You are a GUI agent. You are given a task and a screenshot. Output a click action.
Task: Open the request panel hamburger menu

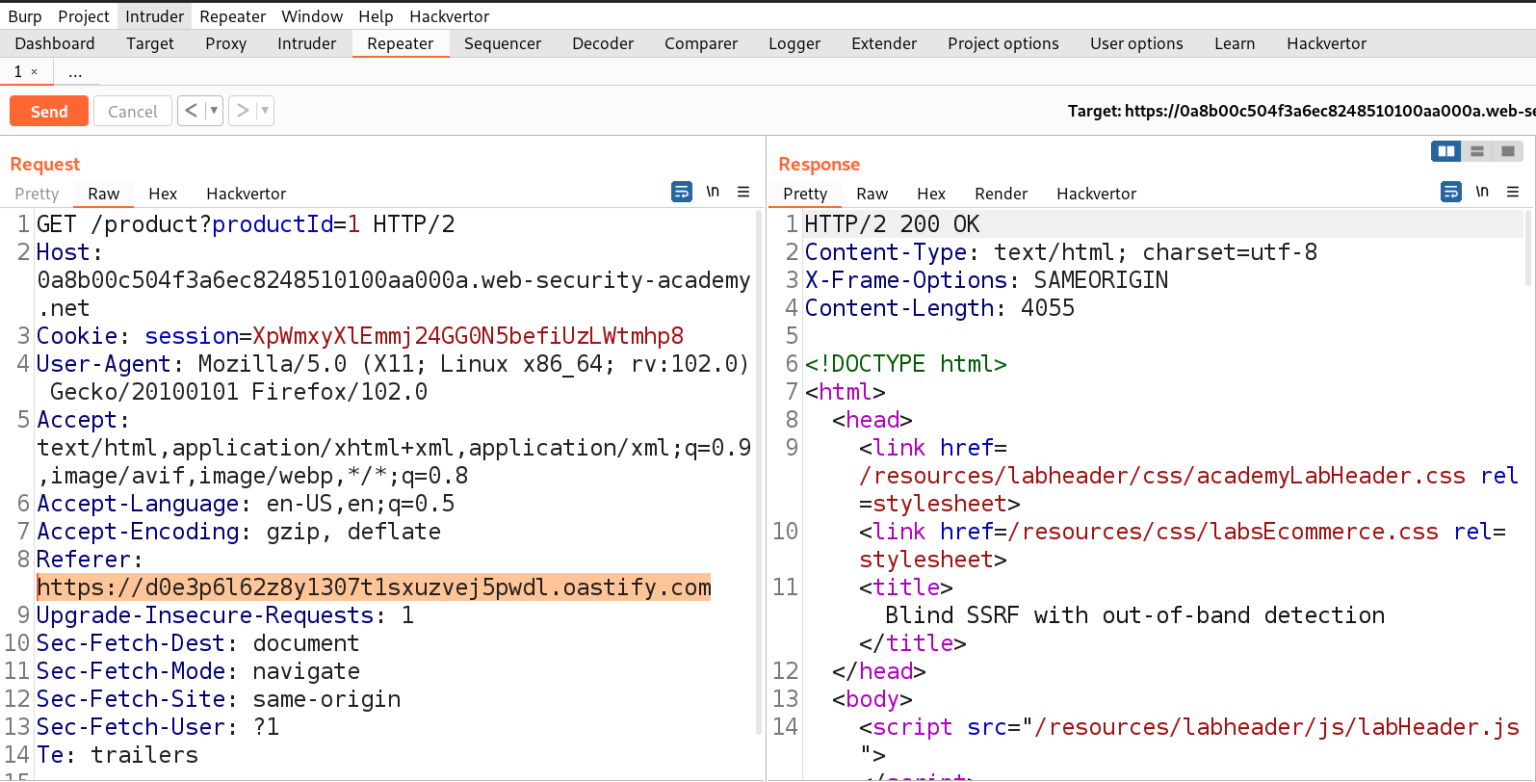(x=744, y=193)
